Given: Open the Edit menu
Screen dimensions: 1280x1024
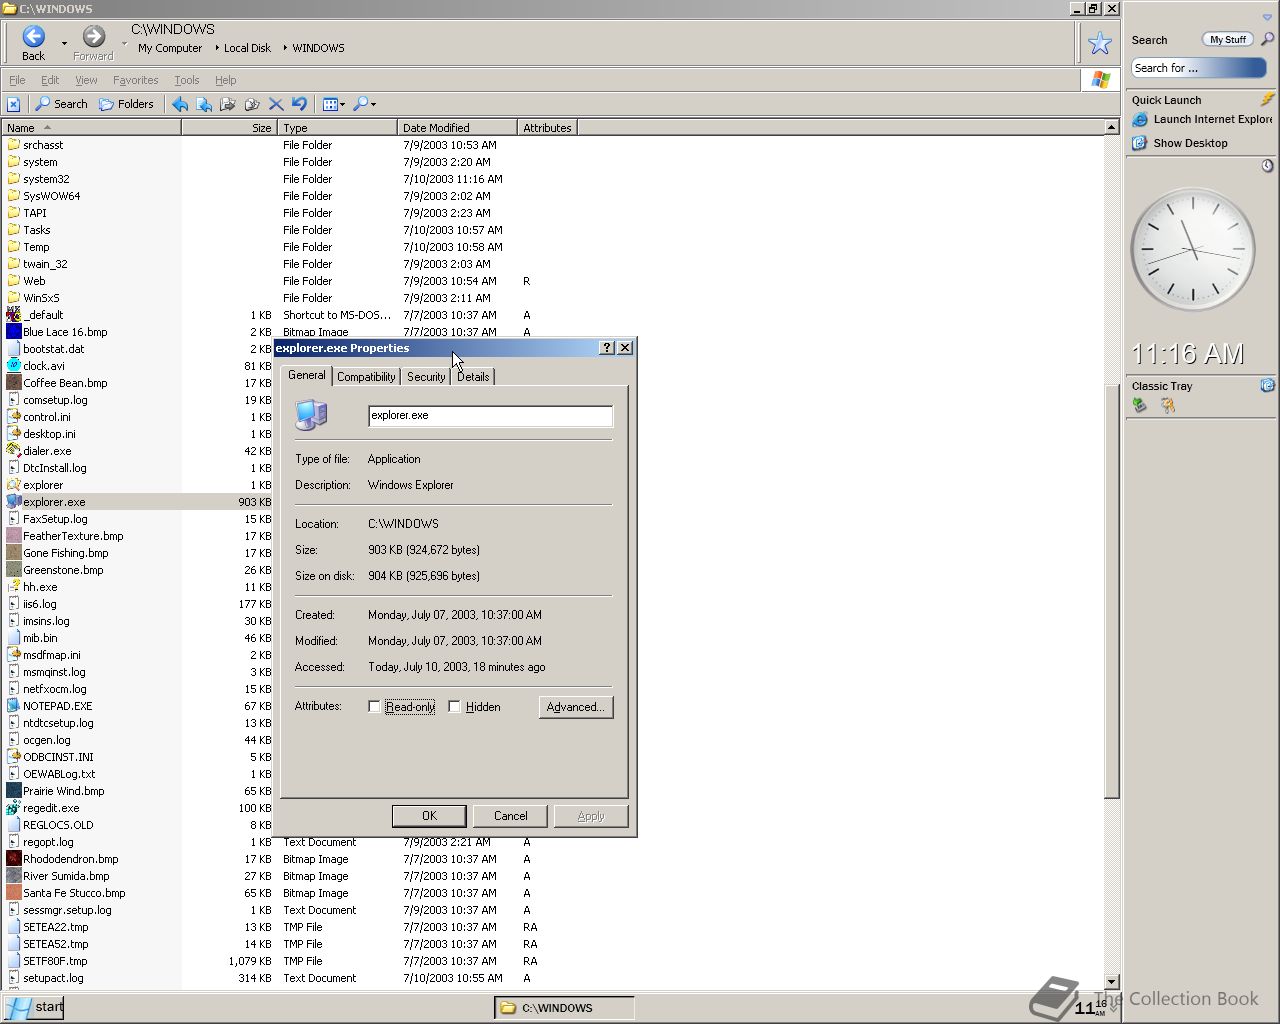Looking at the screenshot, I should (50, 80).
